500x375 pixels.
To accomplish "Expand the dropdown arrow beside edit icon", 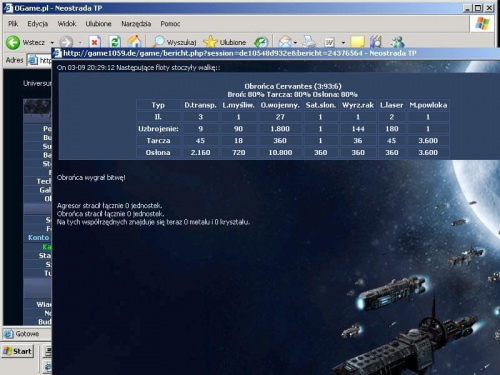I will (x=343, y=43).
